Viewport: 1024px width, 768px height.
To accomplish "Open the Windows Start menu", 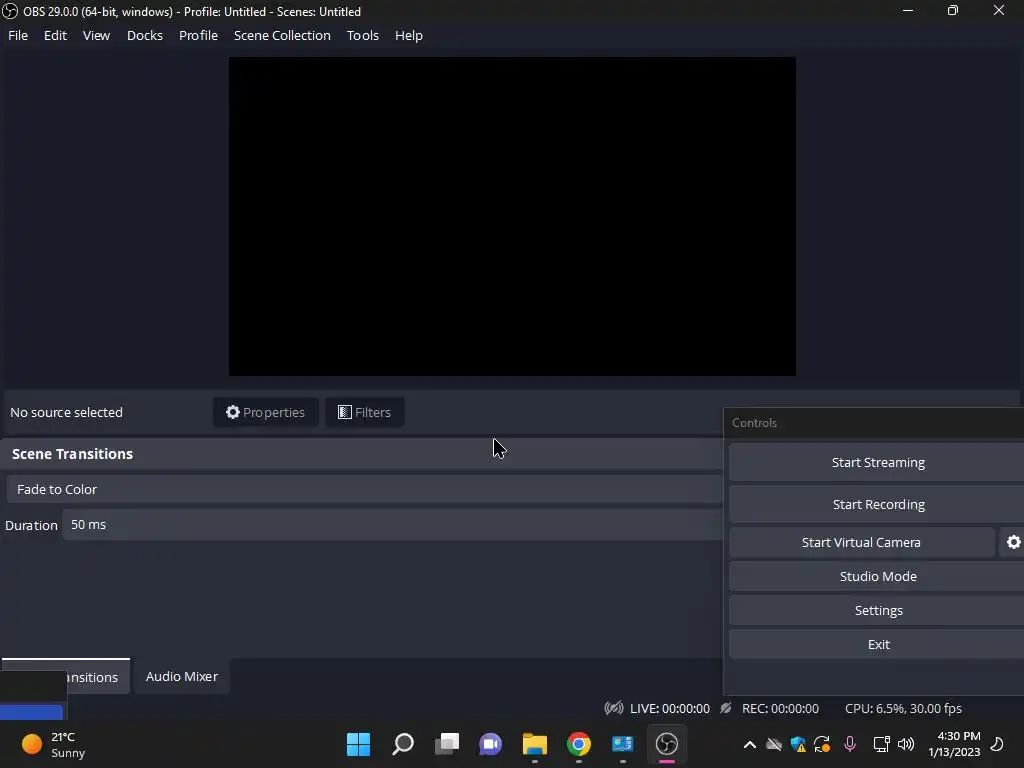I will 358,744.
